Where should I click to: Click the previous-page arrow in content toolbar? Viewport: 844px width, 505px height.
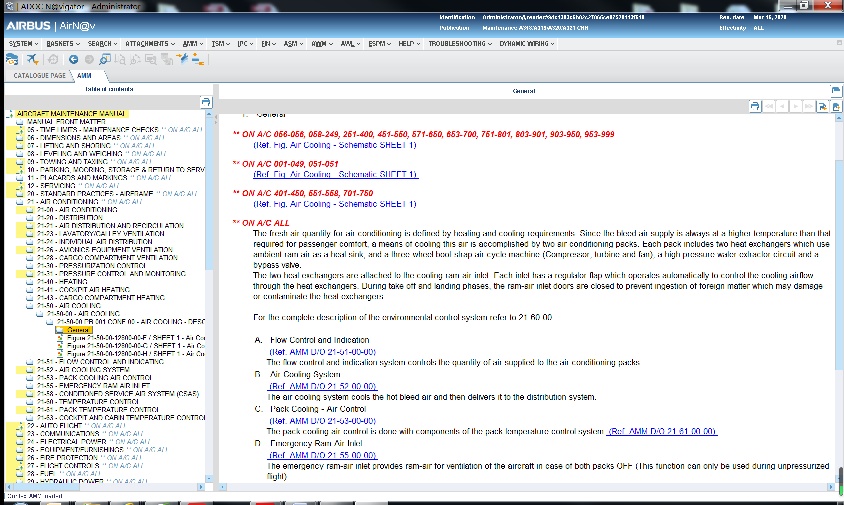(782, 107)
